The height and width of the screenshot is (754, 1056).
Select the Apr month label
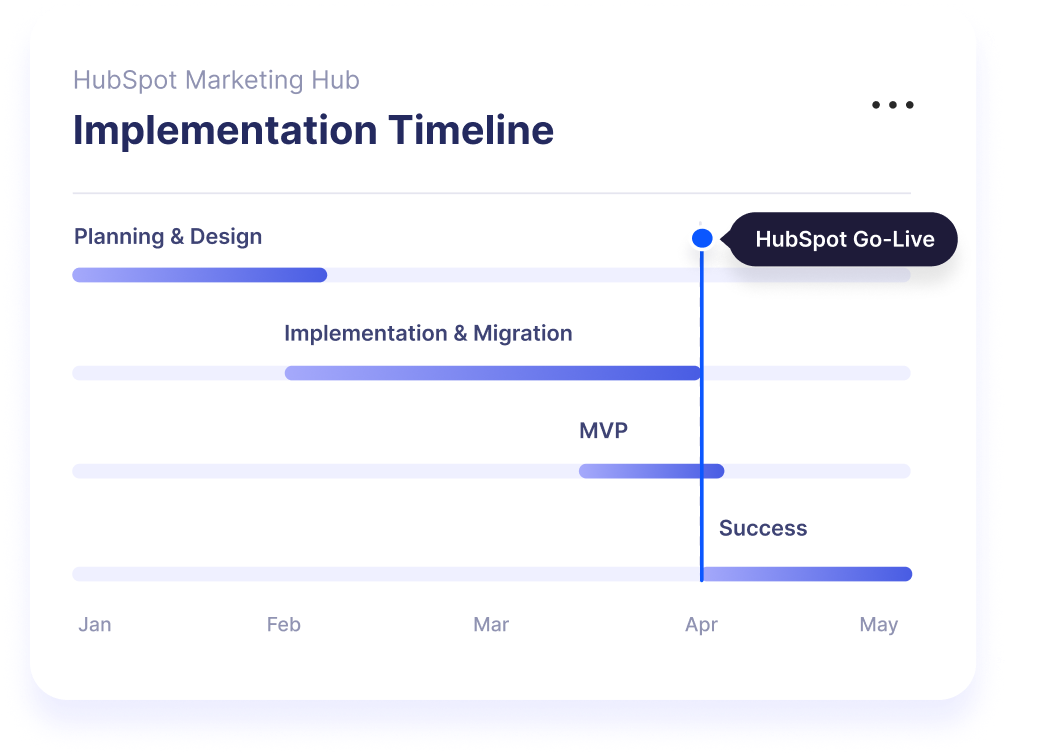pyautogui.click(x=701, y=624)
